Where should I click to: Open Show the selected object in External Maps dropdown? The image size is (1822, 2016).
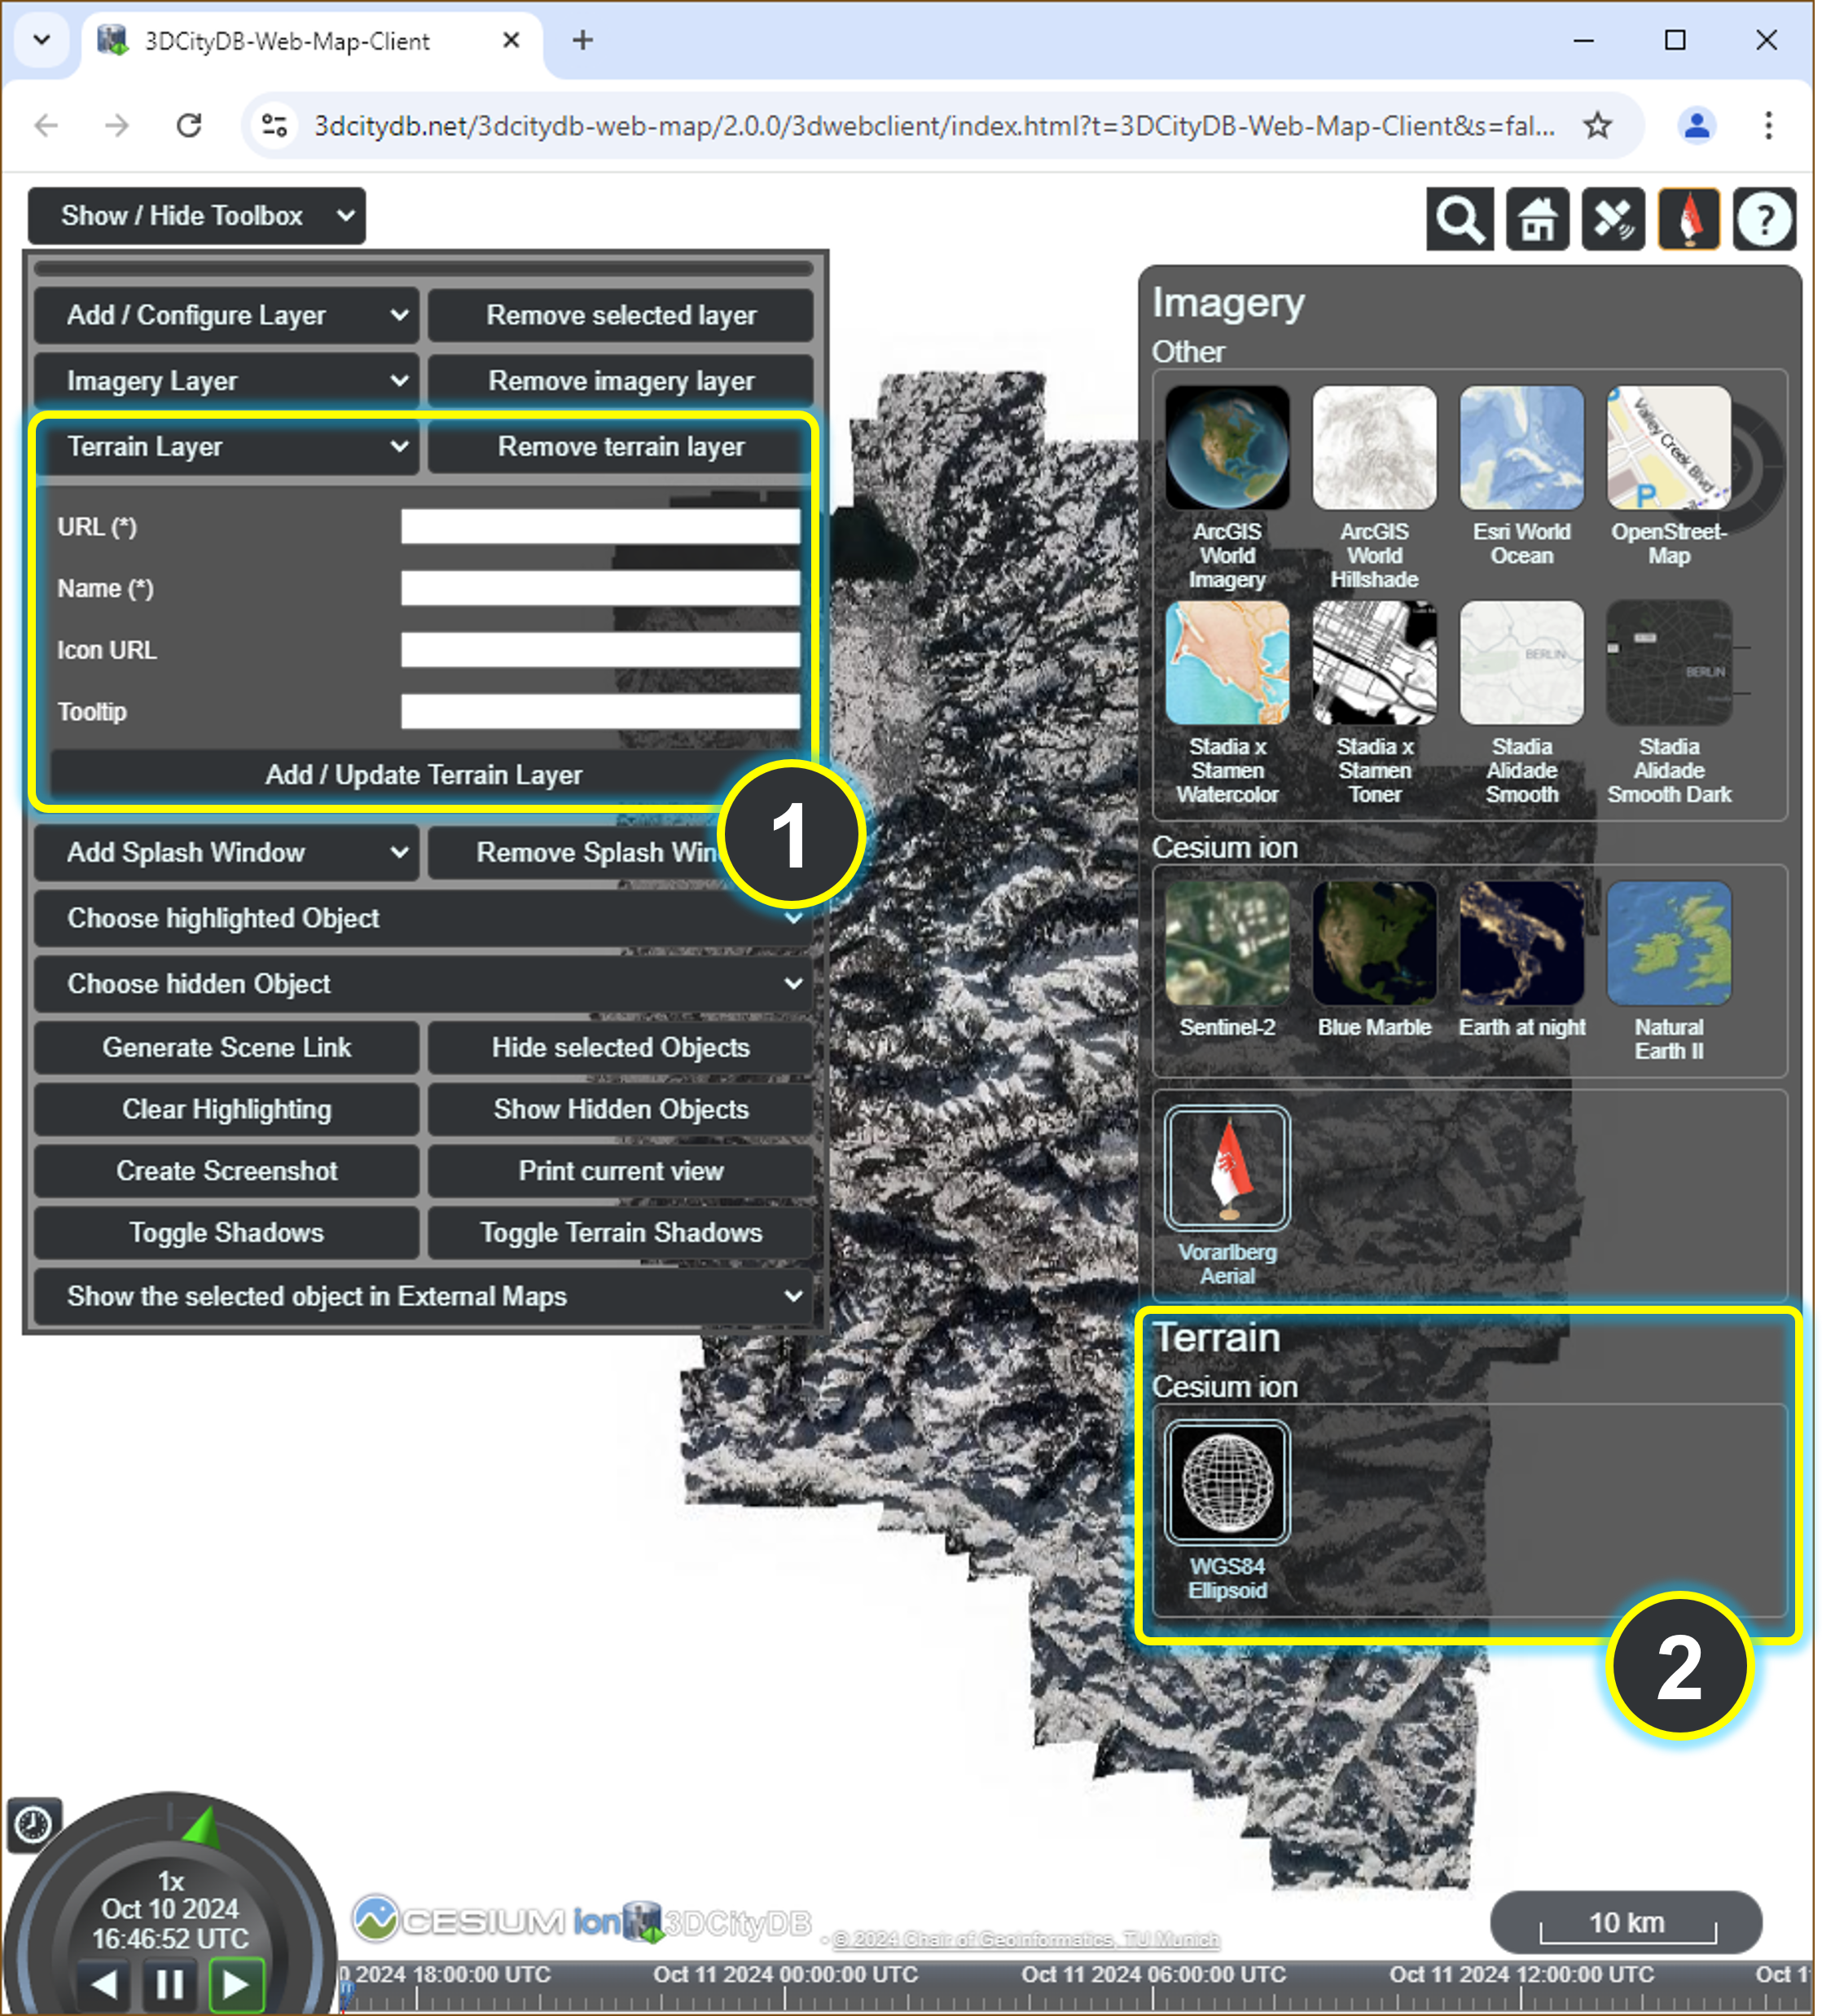tap(422, 1296)
